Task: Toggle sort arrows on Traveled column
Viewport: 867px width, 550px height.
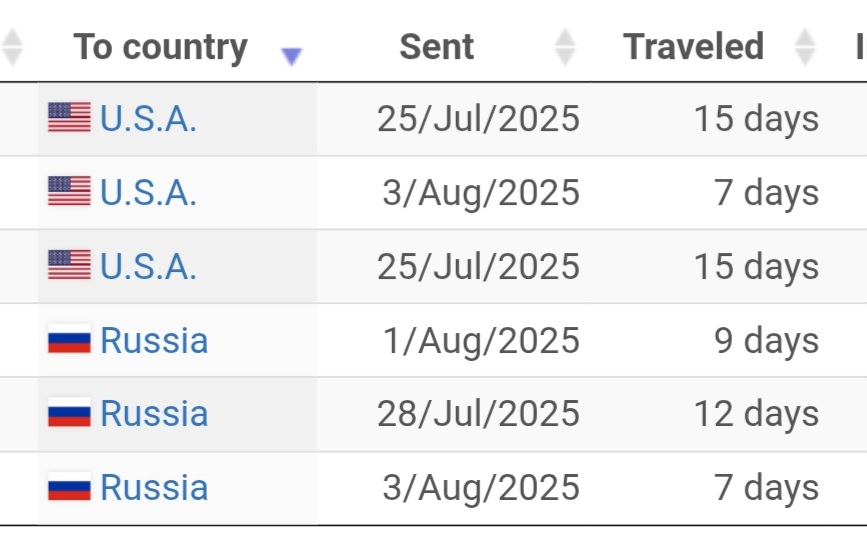Action: coord(805,47)
